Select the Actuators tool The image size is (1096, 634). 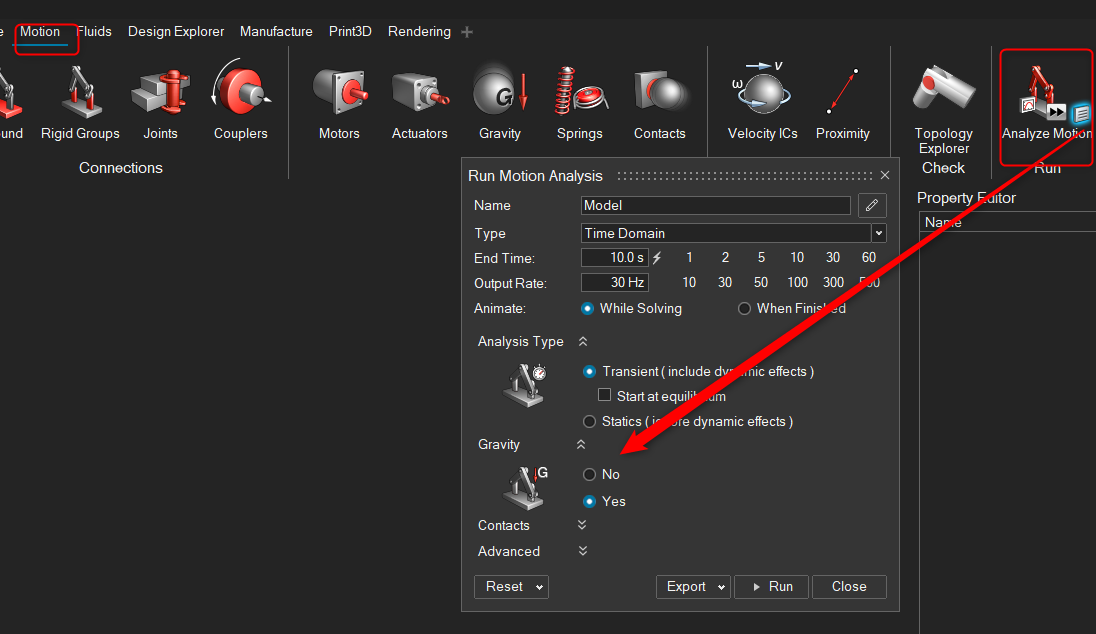point(419,103)
